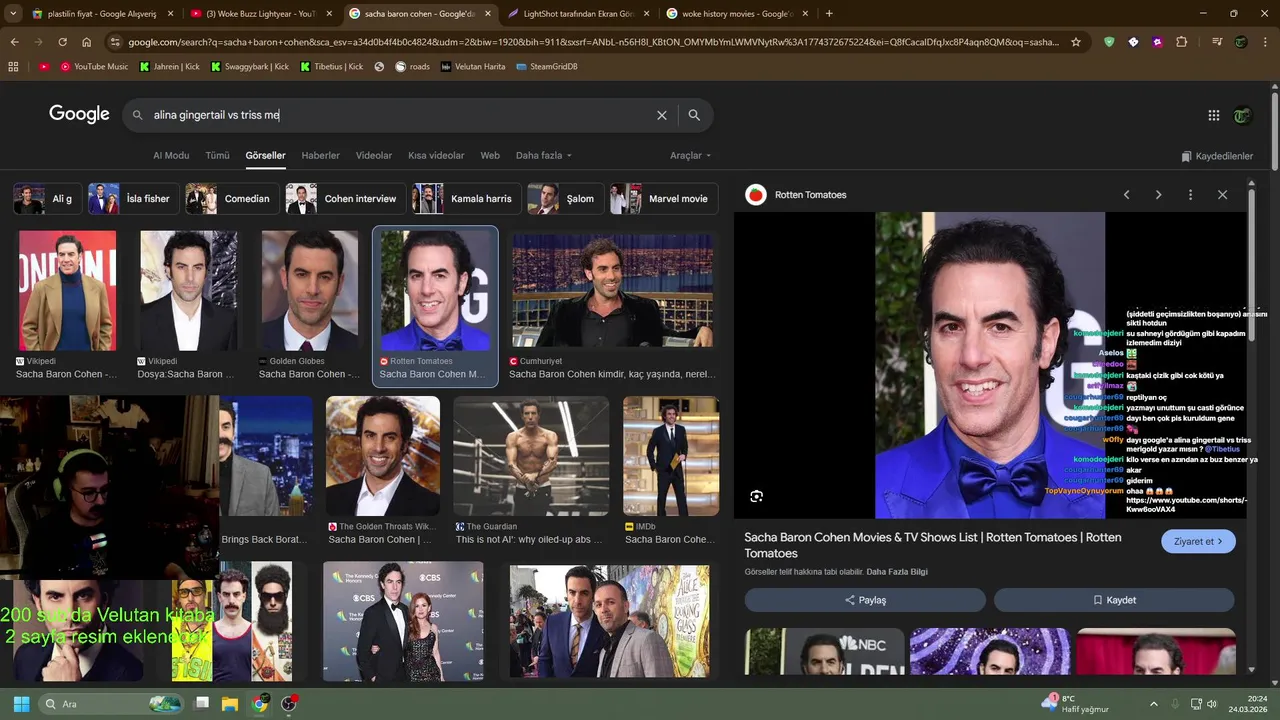Image resolution: width=1280 pixels, height=720 pixels.
Task: Open preview panel three-dot options
Action: click(x=1190, y=195)
